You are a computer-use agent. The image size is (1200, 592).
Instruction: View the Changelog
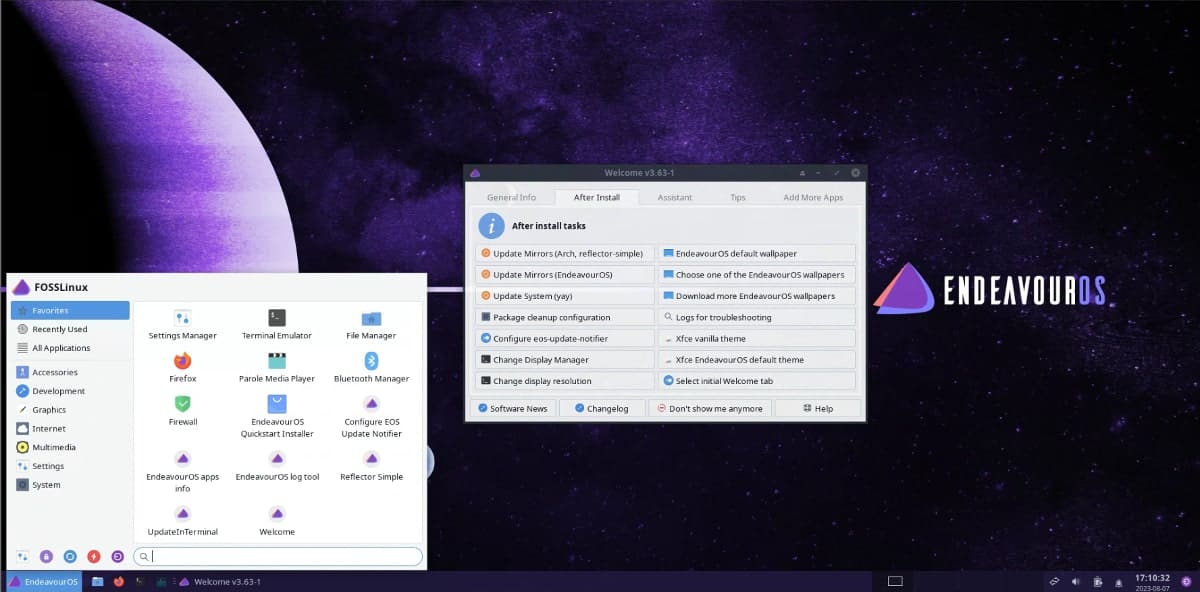[602, 408]
